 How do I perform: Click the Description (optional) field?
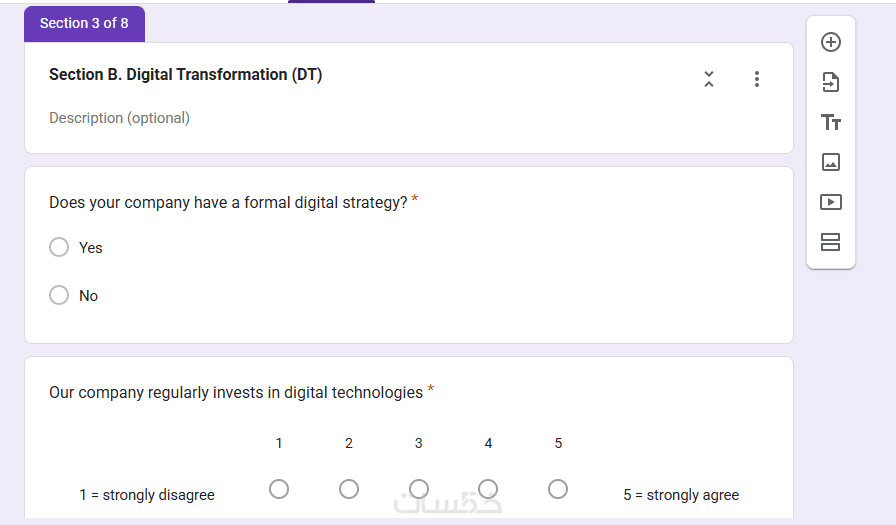(119, 118)
